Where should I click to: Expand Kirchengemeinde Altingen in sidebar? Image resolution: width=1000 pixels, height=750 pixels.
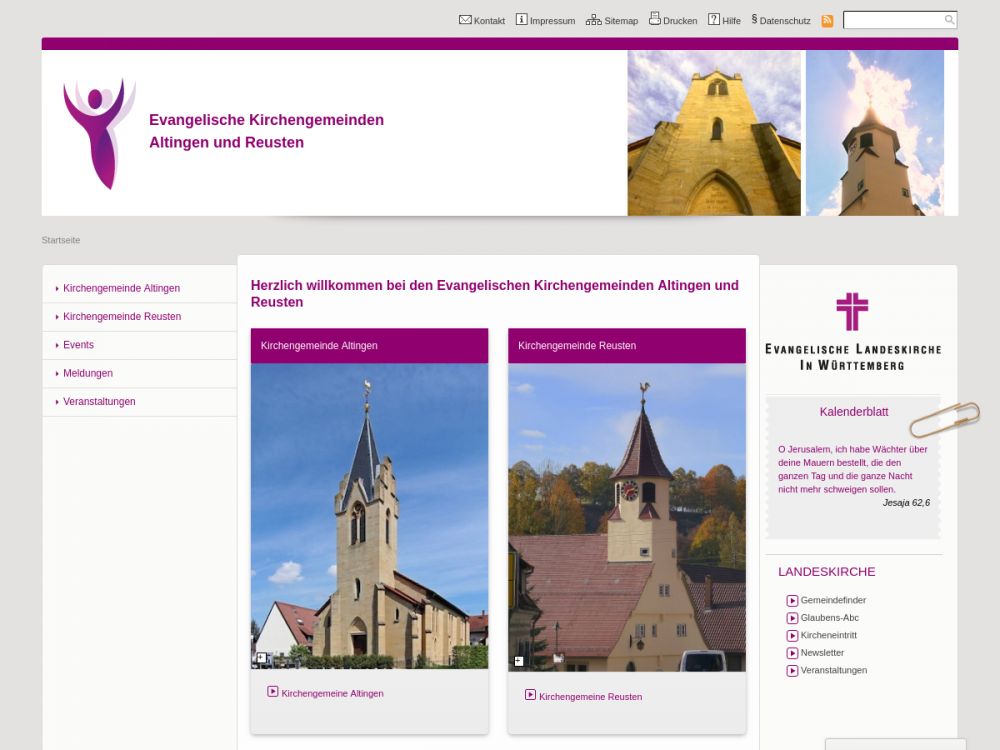[x=121, y=288]
